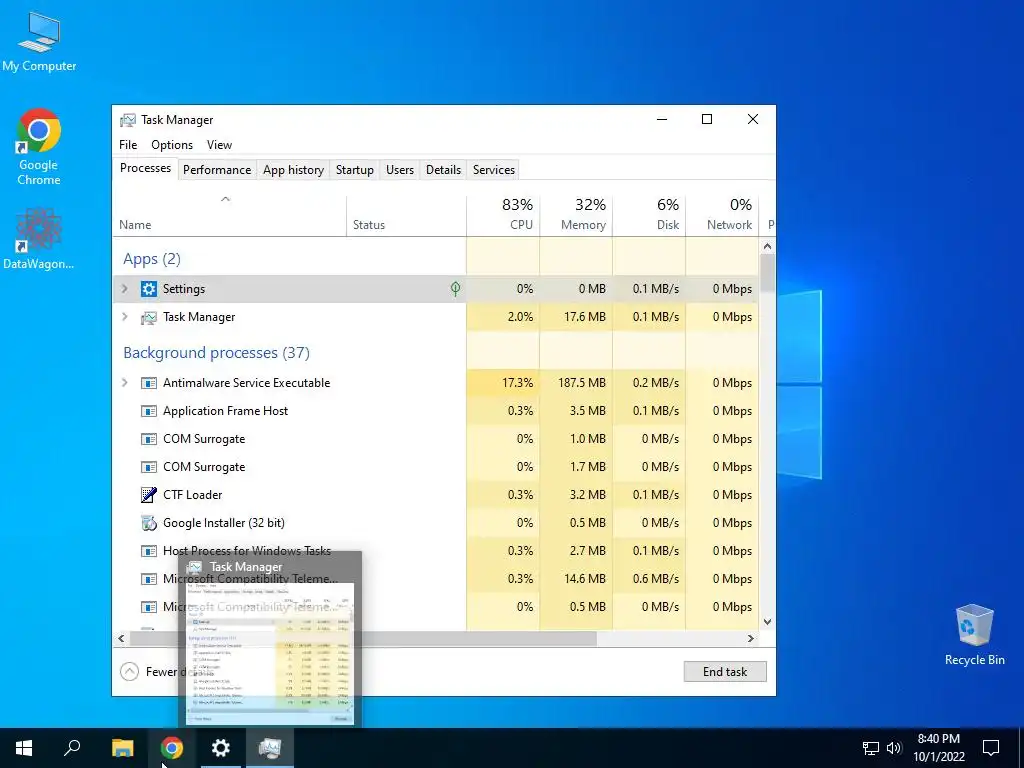Image resolution: width=1024 pixels, height=768 pixels.
Task: Select COM Surrogate using 1.7 MB
Action: coord(436,467)
